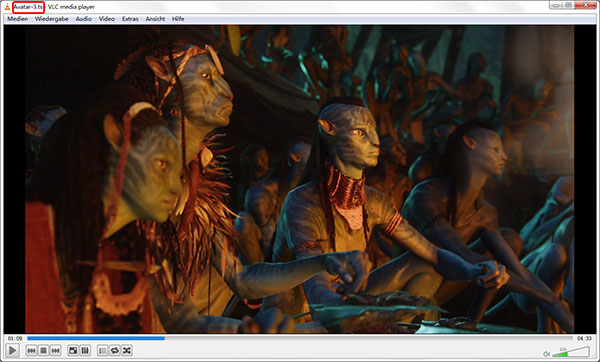Open the Ansicht menu
The width and height of the screenshot is (600, 362).
click(x=155, y=19)
